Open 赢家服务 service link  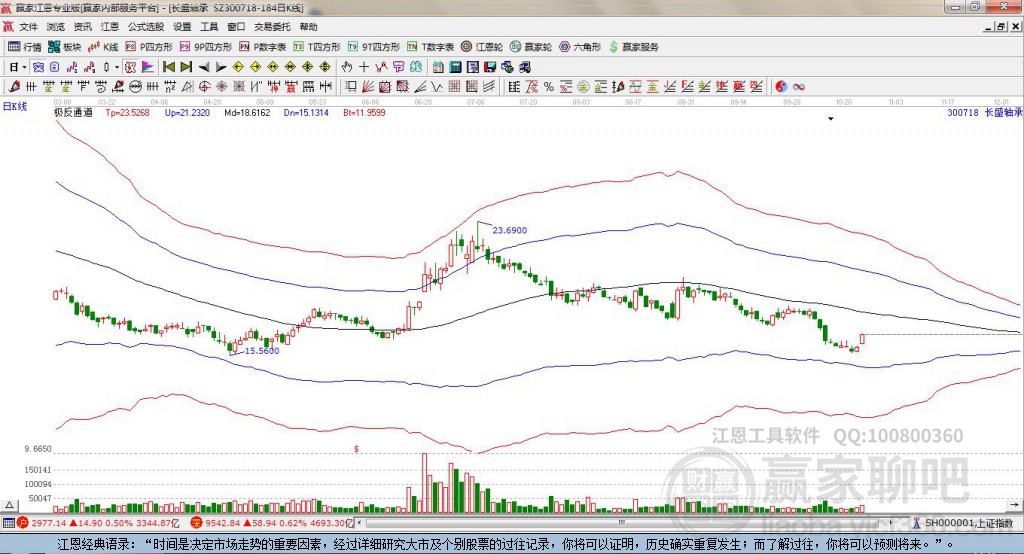click(x=633, y=47)
